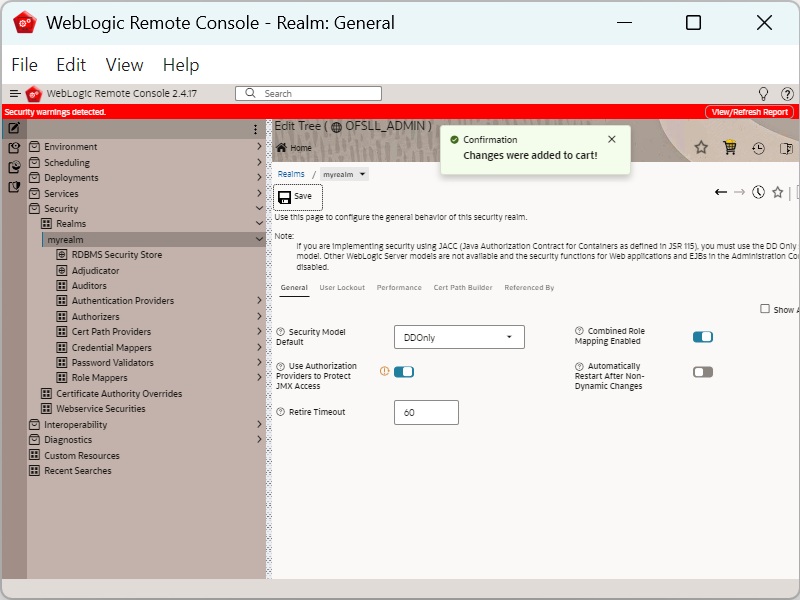The image size is (800, 600).
Task: Open page history clock icon near arrows
Action: click(x=758, y=192)
